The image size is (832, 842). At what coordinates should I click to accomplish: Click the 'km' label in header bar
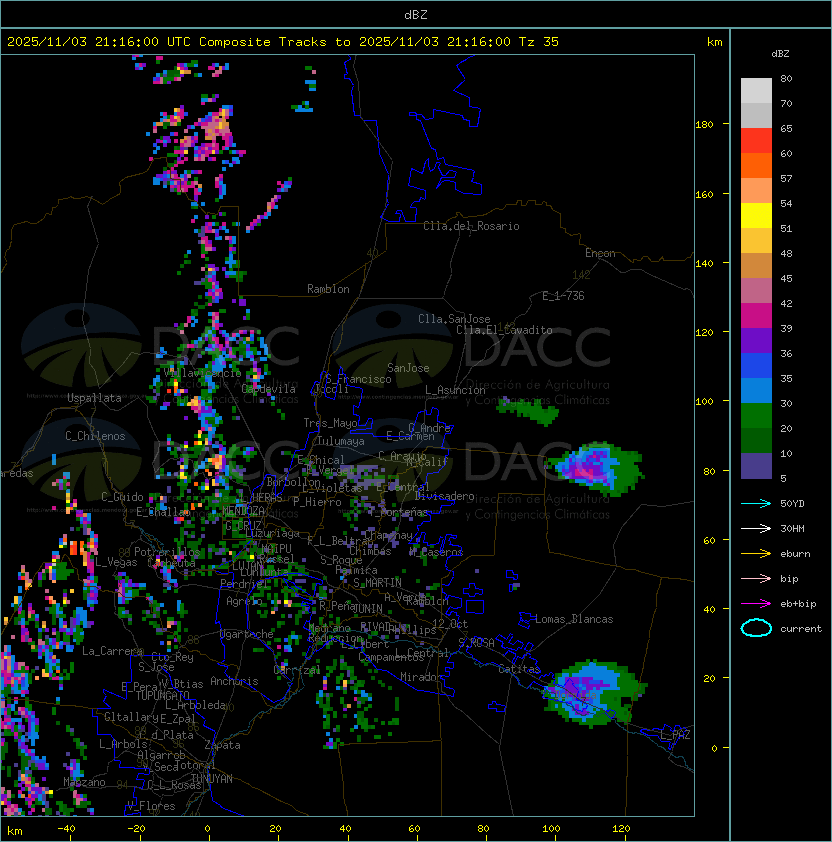pos(714,42)
